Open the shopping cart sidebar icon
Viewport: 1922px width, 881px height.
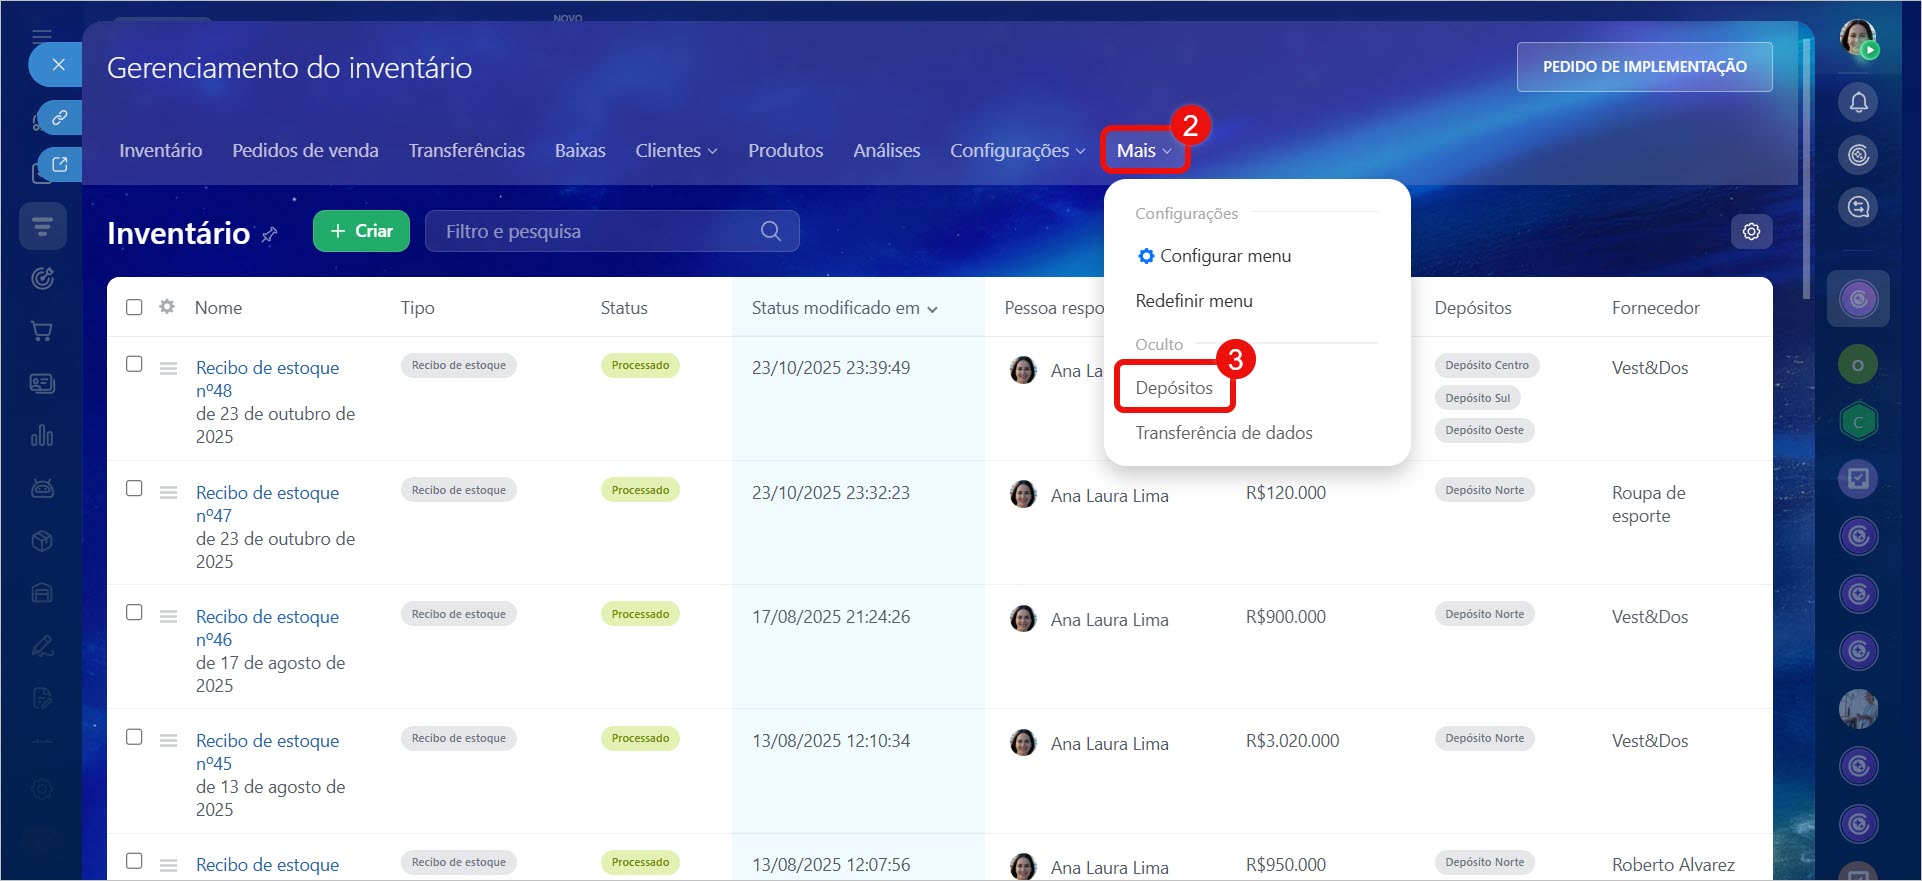(42, 331)
